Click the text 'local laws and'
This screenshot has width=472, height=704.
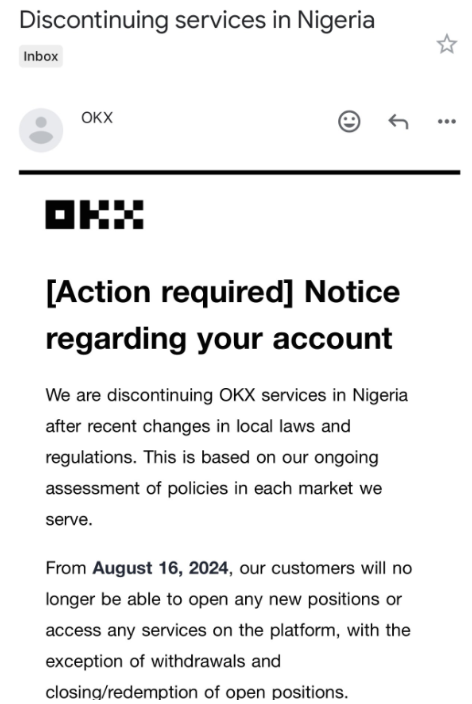pyautogui.click(x=294, y=426)
